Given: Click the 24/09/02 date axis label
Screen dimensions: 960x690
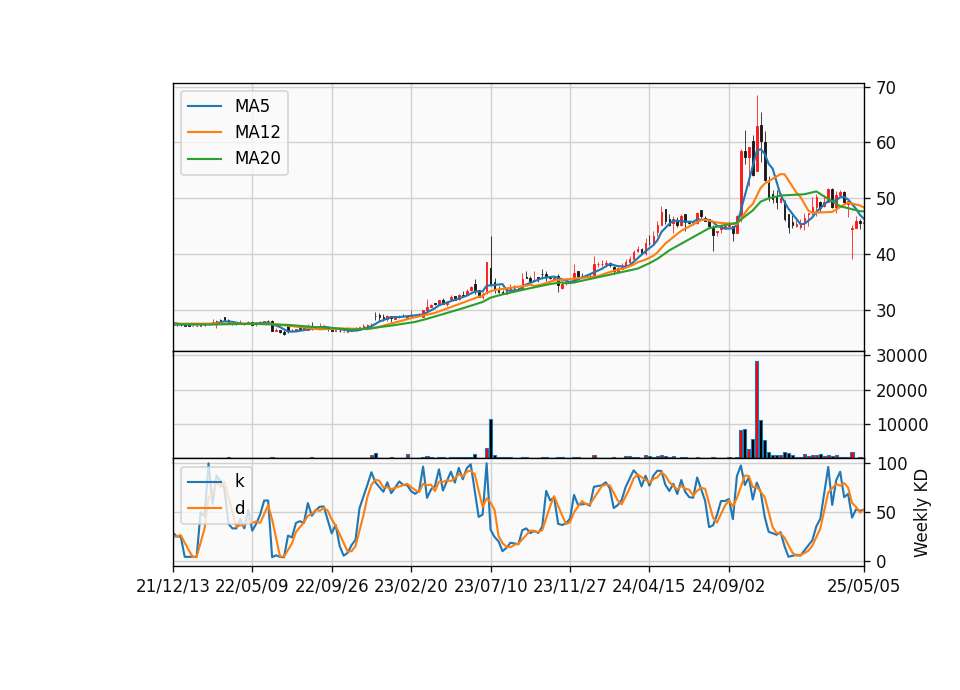Looking at the screenshot, I should pyautogui.click(x=729, y=586).
